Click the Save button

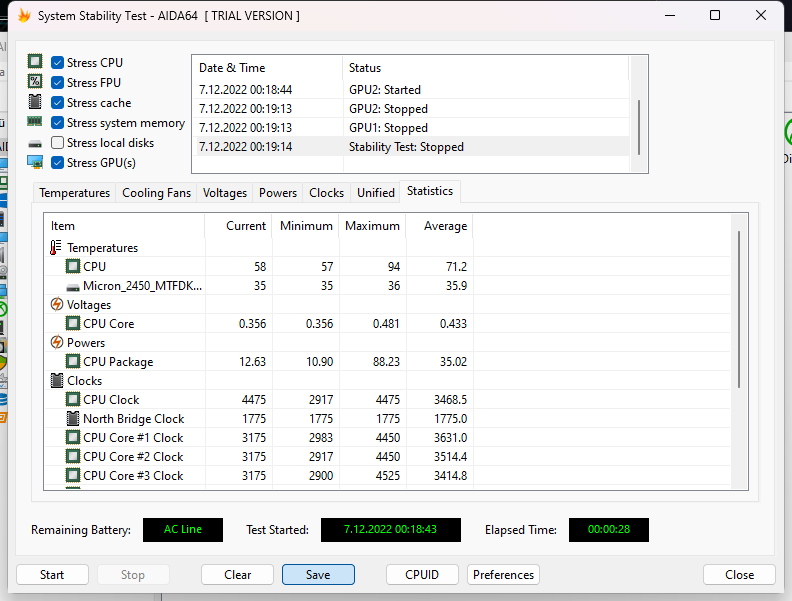pos(318,575)
